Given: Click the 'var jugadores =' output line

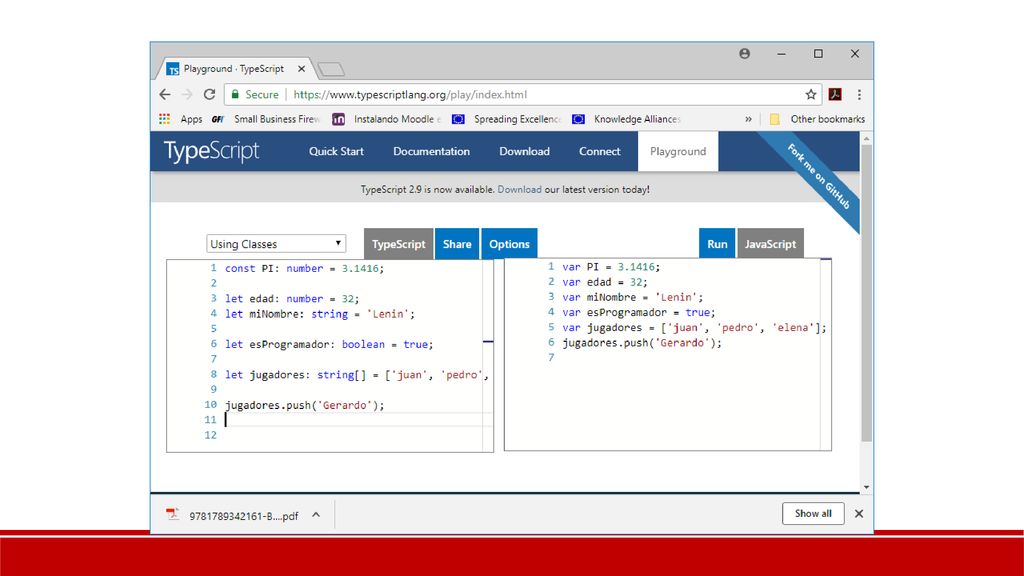Looking at the screenshot, I should pyautogui.click(x=694, y=328).
